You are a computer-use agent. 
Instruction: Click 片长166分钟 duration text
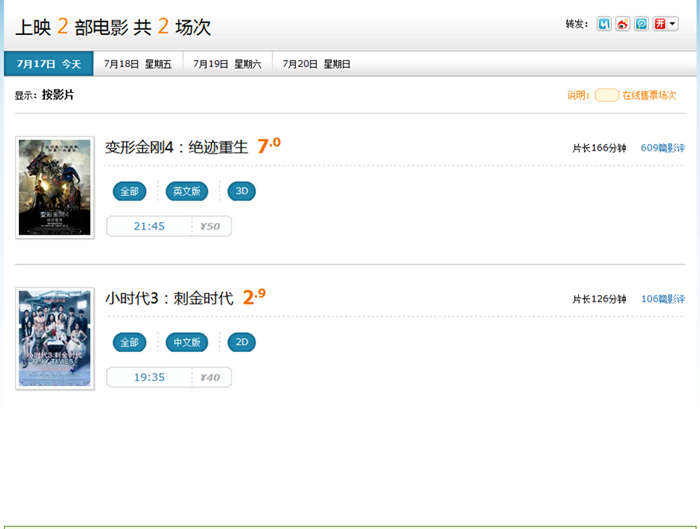pos(599,148)
